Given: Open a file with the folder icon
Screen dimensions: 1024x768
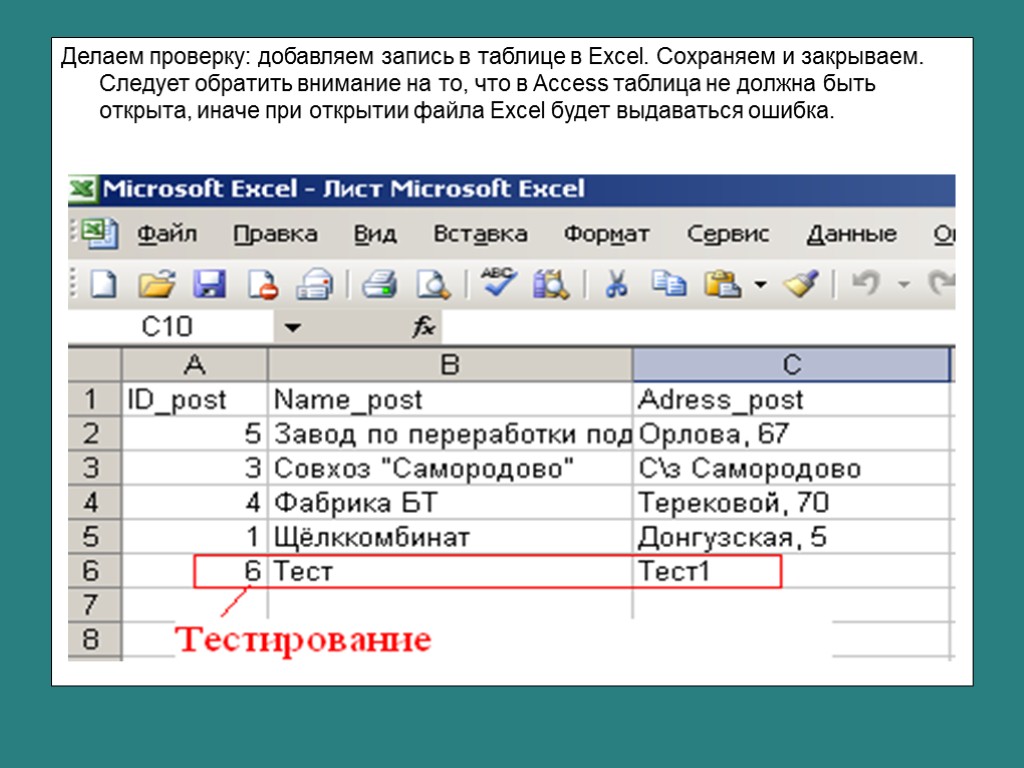Looking at the screenshot, I should click(157, 284).
